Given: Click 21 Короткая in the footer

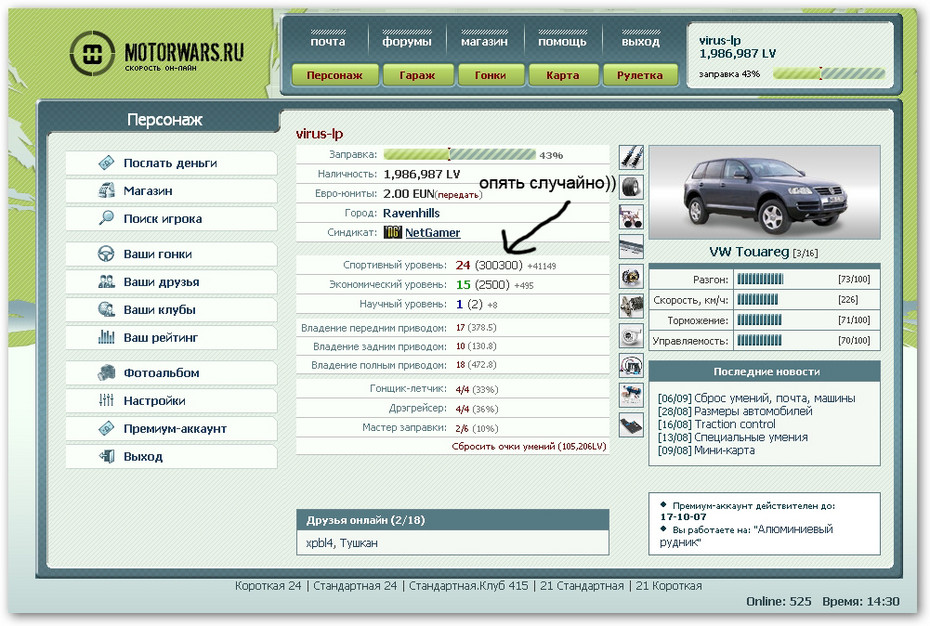Looking at the screenshot, I should (668, 586).
